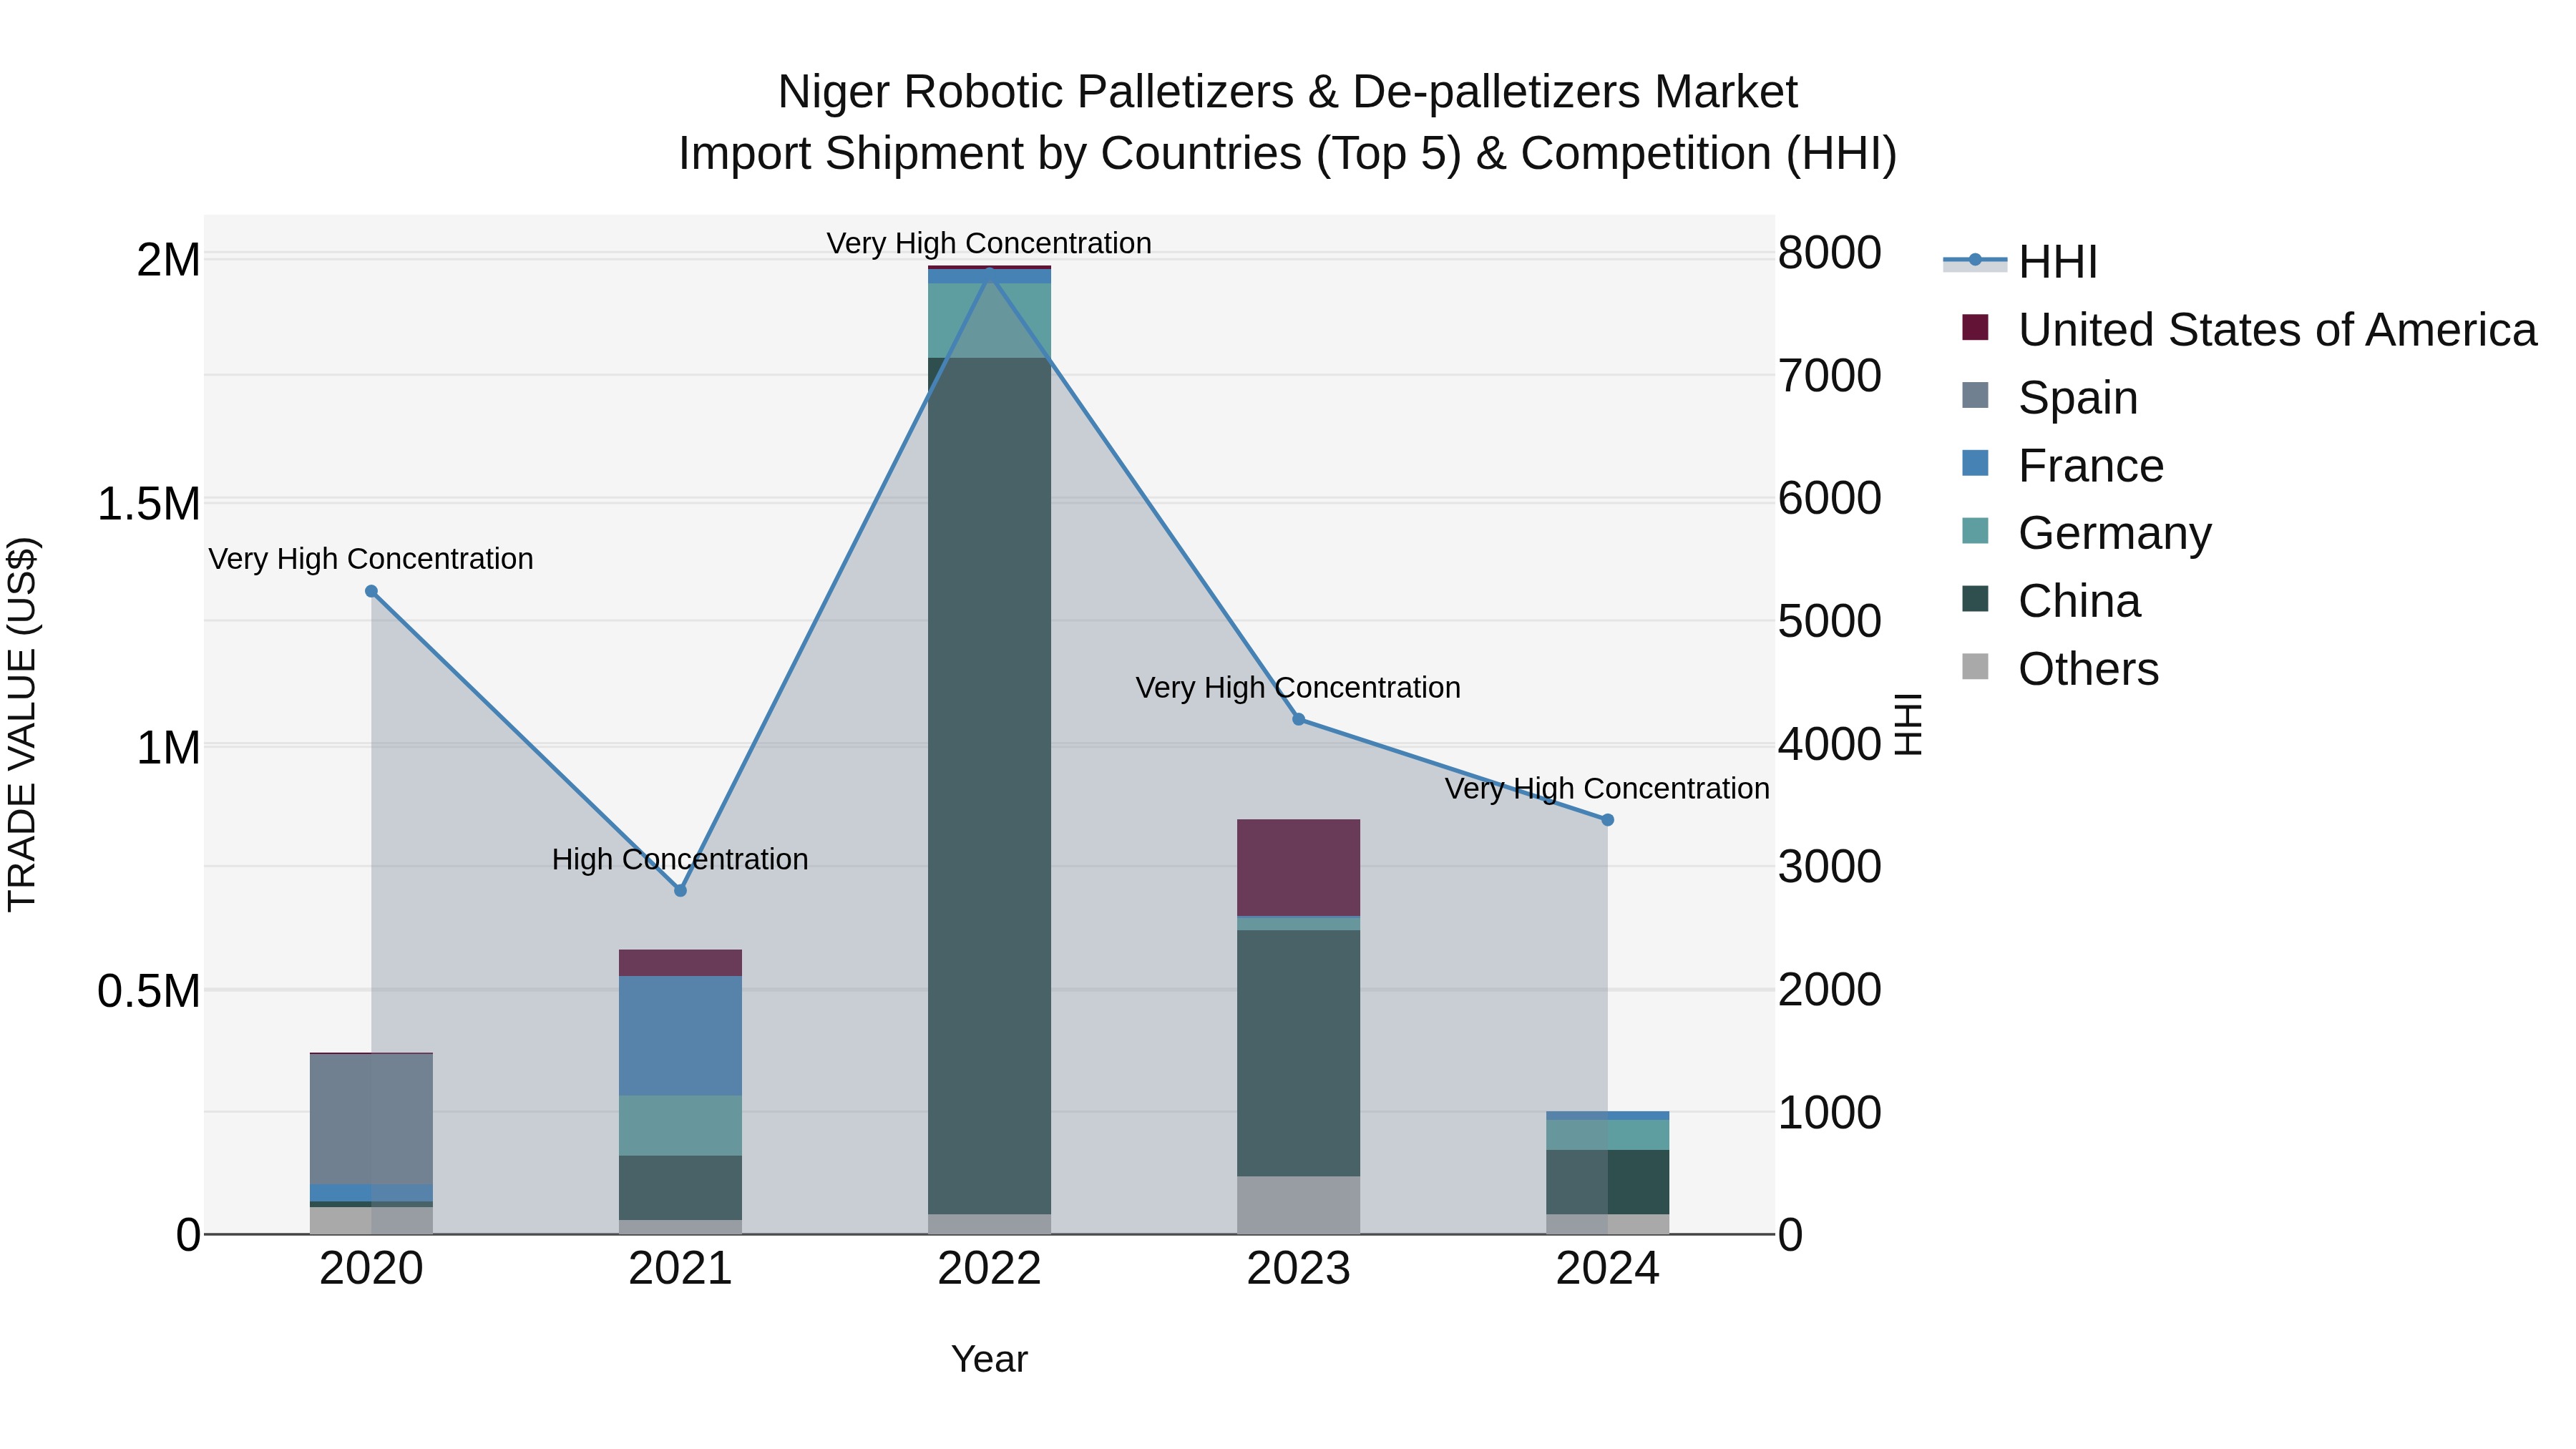The image size is (2576, 1449).
Task: Click the 2021 HHI data point
Action: 680,890
